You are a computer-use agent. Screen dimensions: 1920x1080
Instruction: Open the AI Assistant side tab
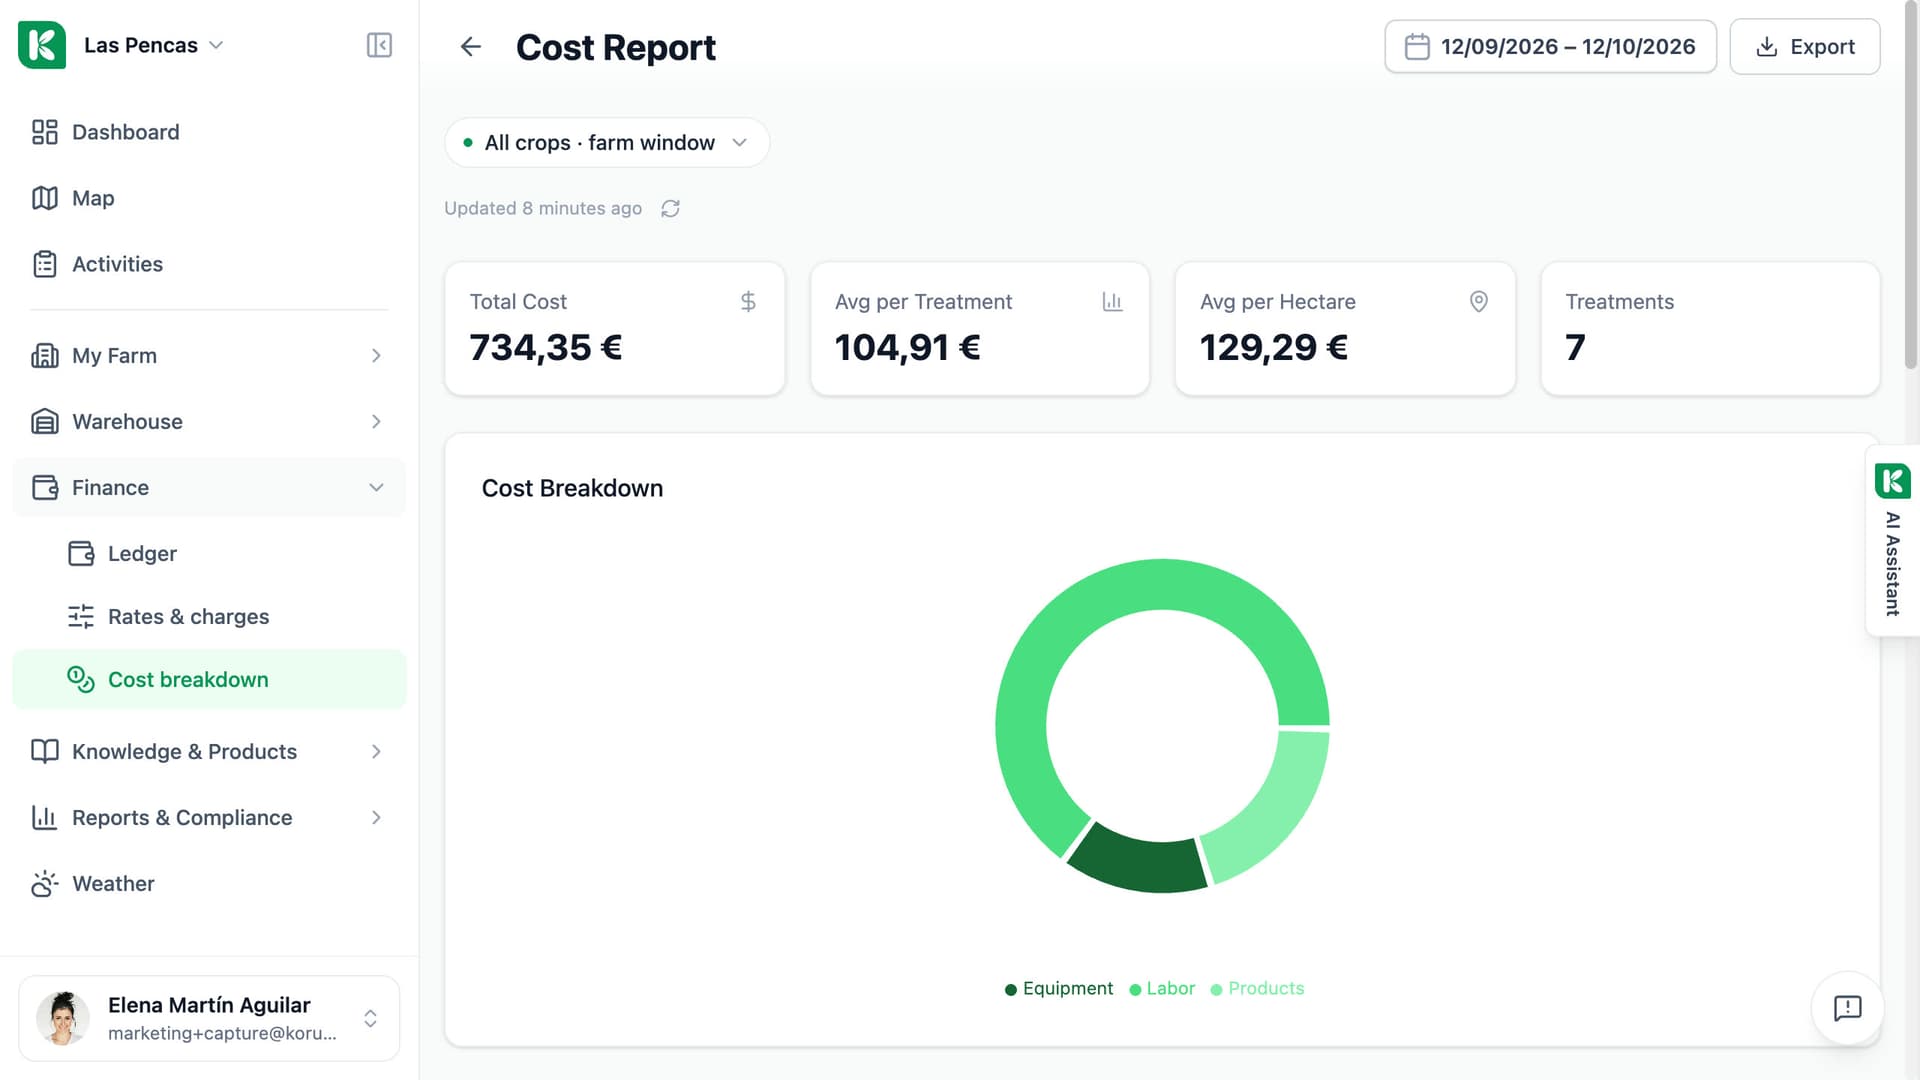1892,541
